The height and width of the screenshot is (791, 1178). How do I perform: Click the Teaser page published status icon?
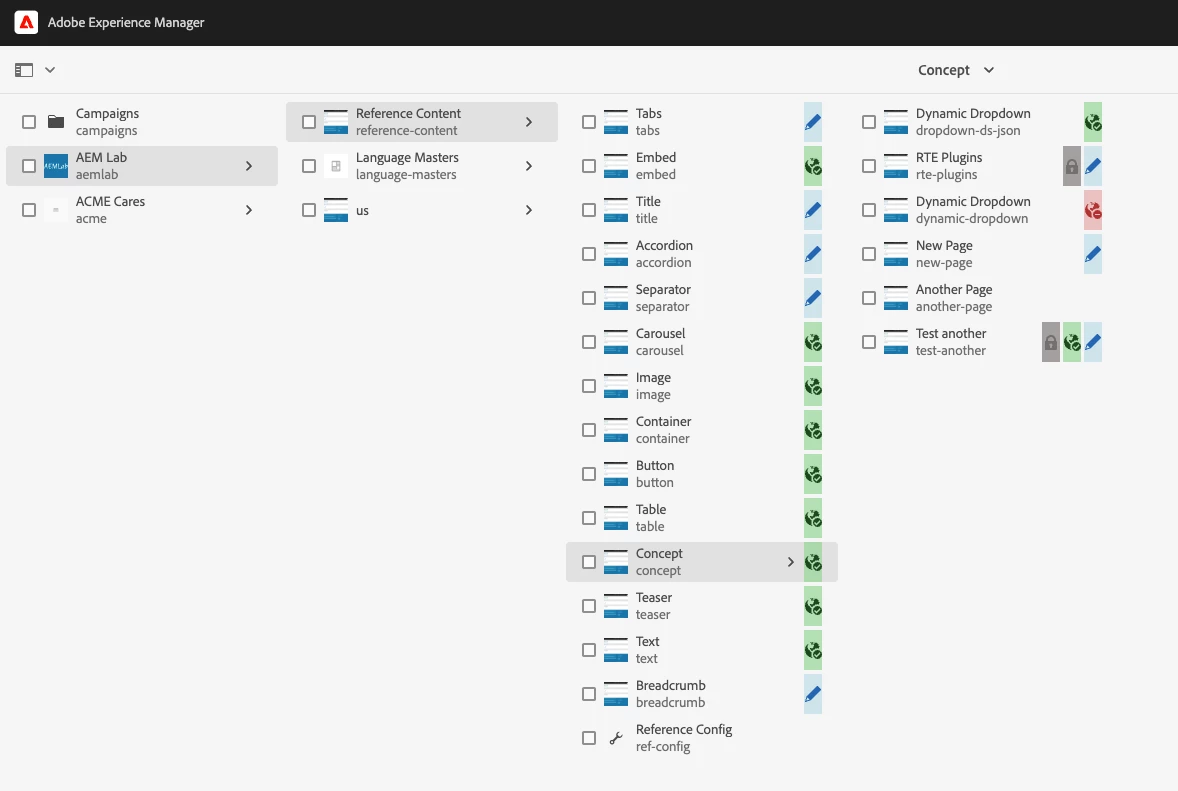[813, 605]
